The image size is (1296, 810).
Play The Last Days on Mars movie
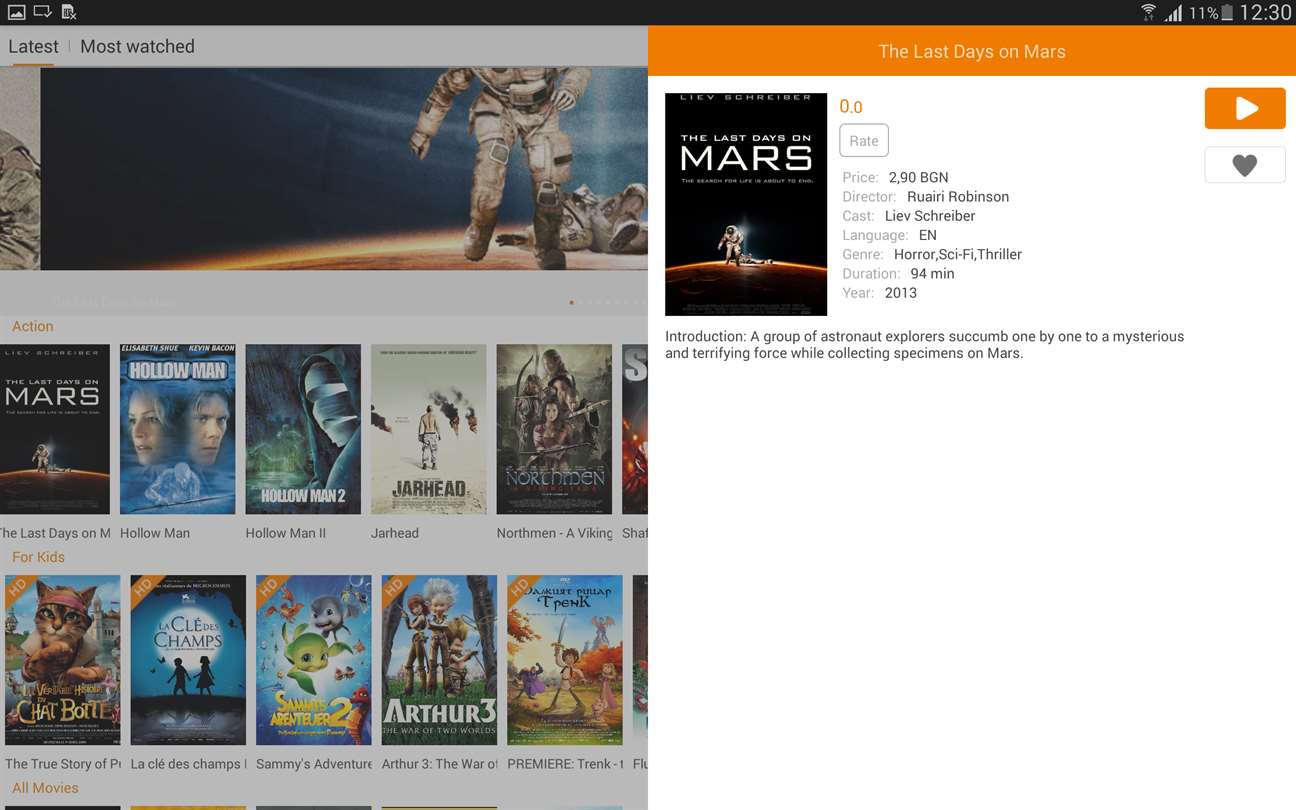[x=1245, y=109]
